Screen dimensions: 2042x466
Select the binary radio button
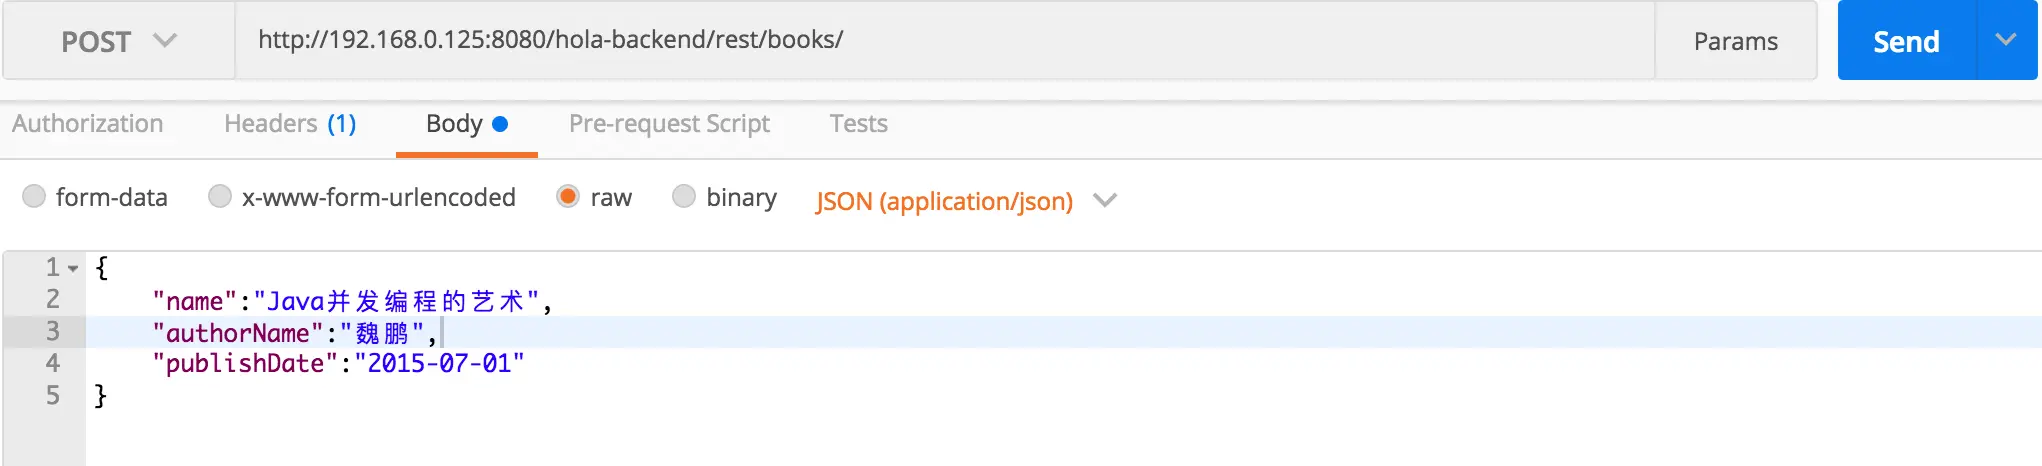[684, 196]
